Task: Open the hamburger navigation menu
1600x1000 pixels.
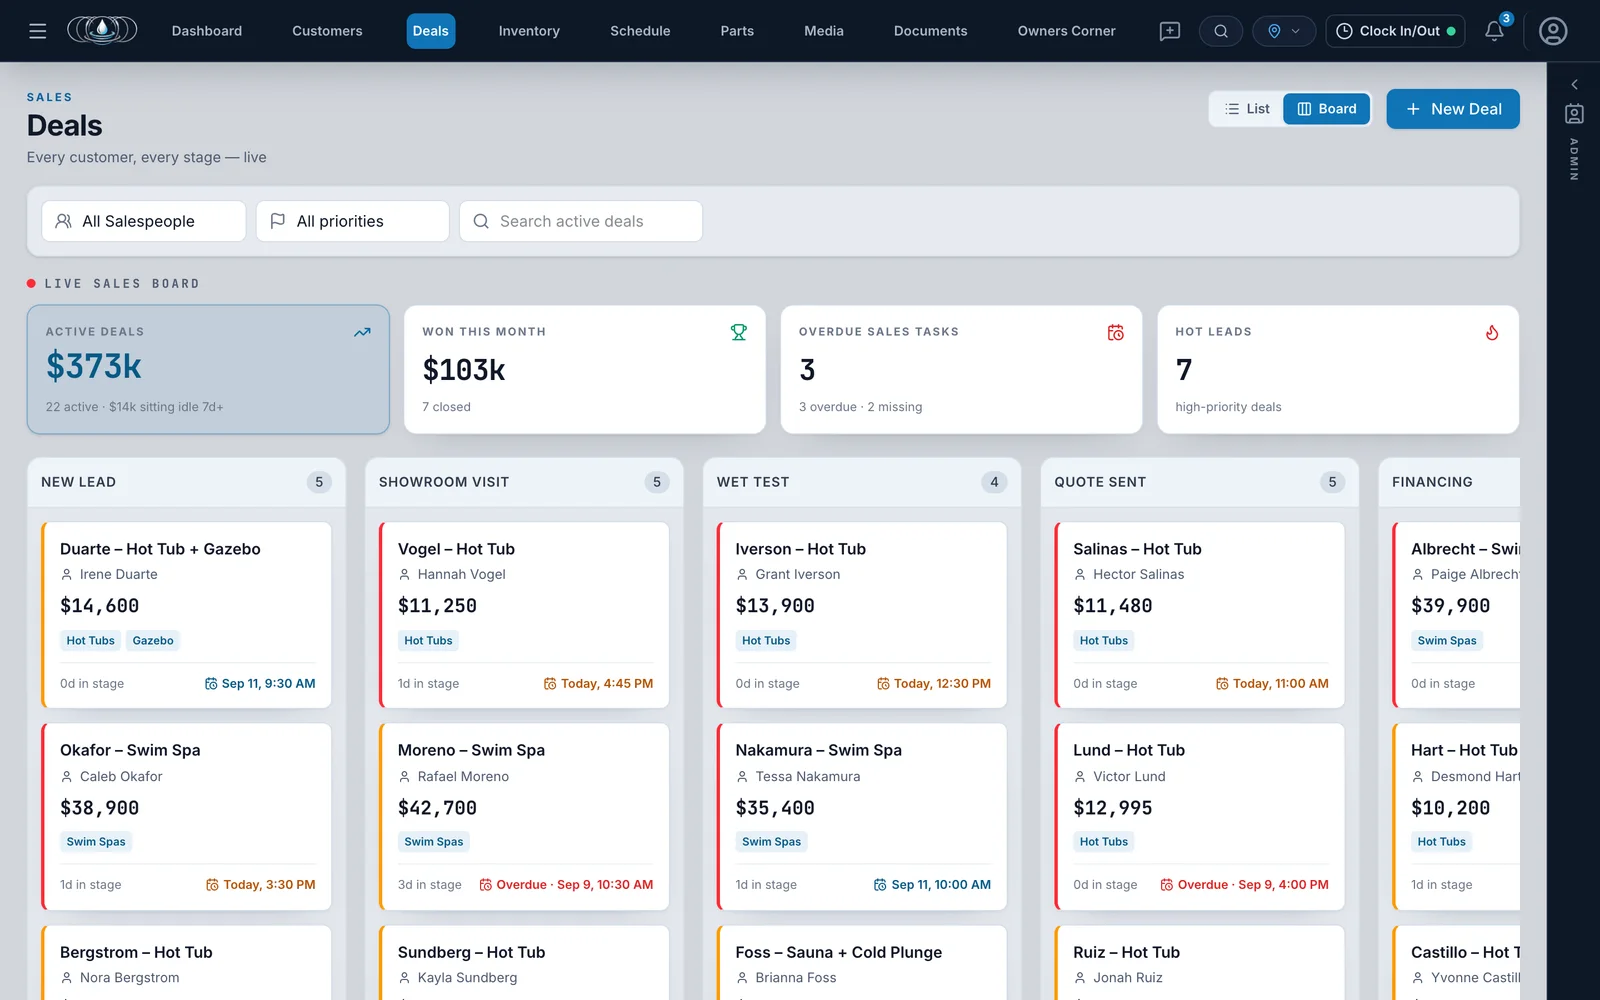Action: (x=38, y=31)
